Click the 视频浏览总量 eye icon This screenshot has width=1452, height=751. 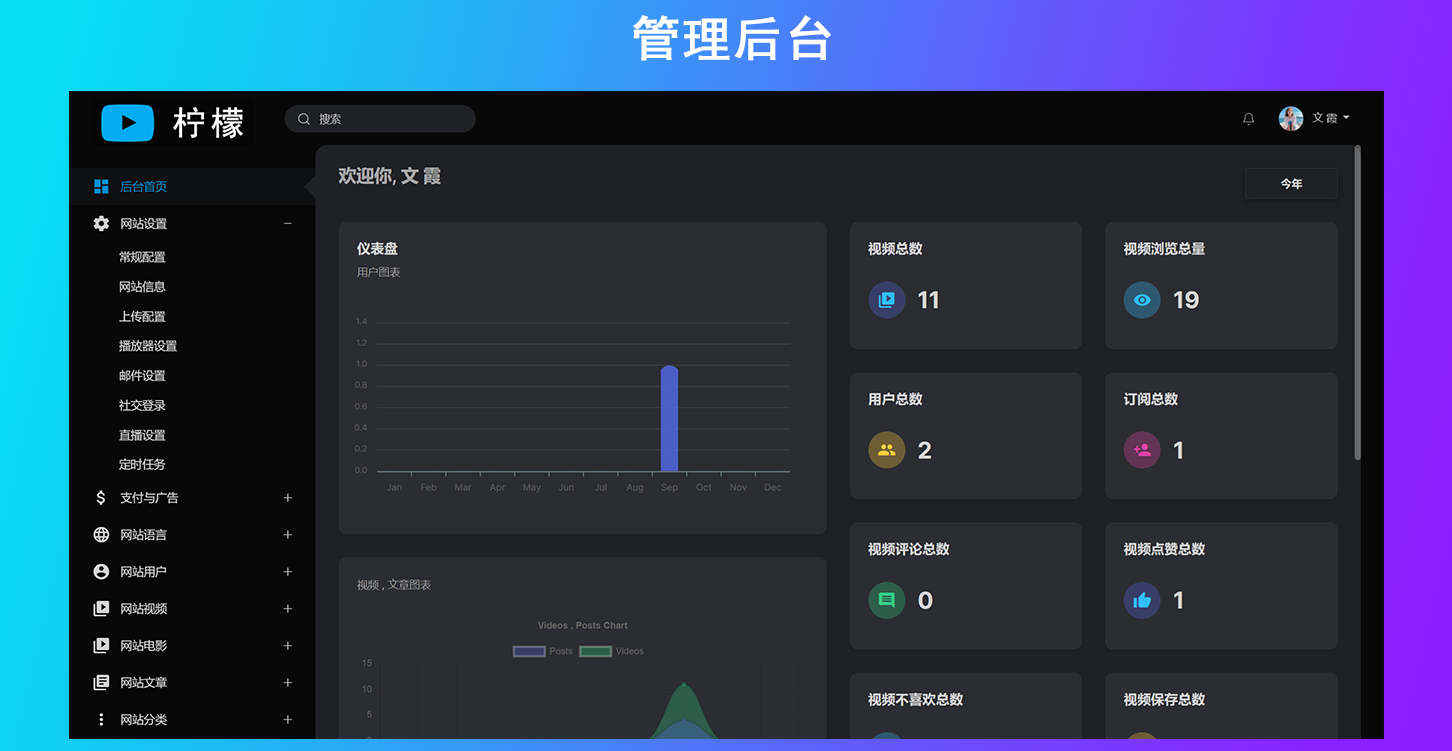point(1142,300)
